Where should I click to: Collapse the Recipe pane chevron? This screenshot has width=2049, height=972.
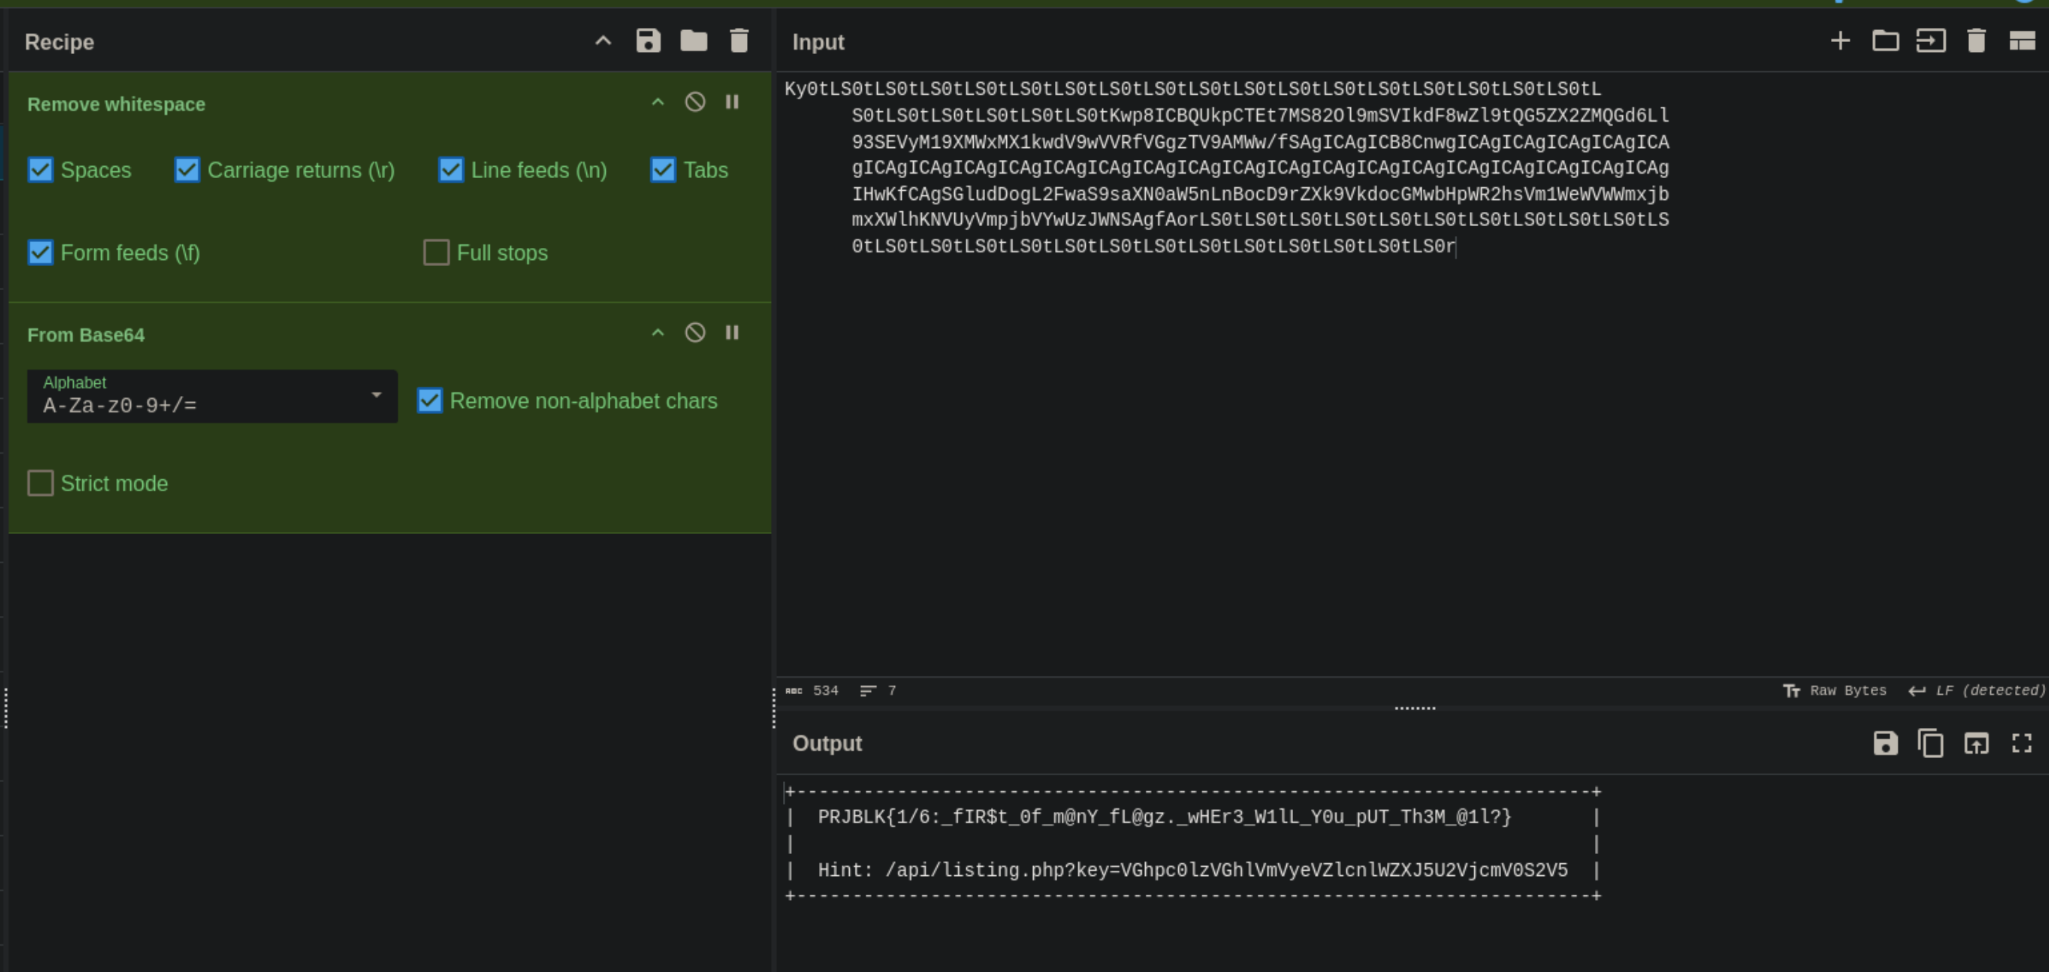click(603, 41)
